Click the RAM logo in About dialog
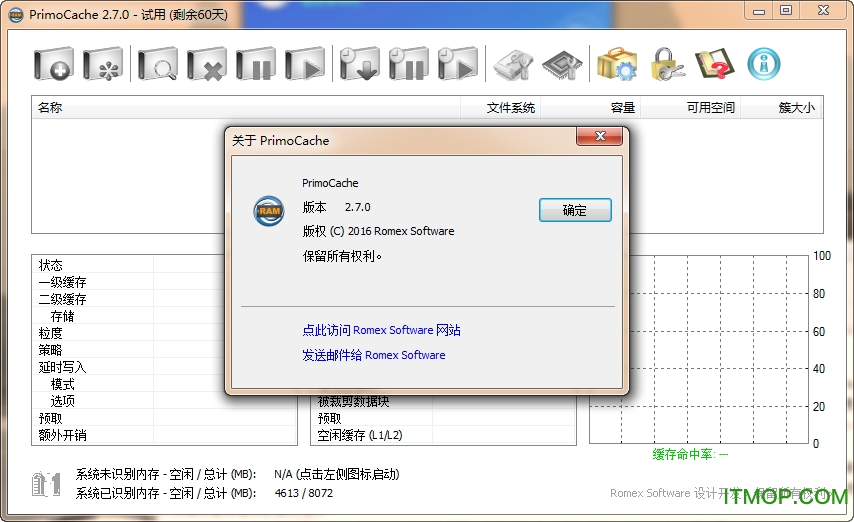 pos(269,211)
